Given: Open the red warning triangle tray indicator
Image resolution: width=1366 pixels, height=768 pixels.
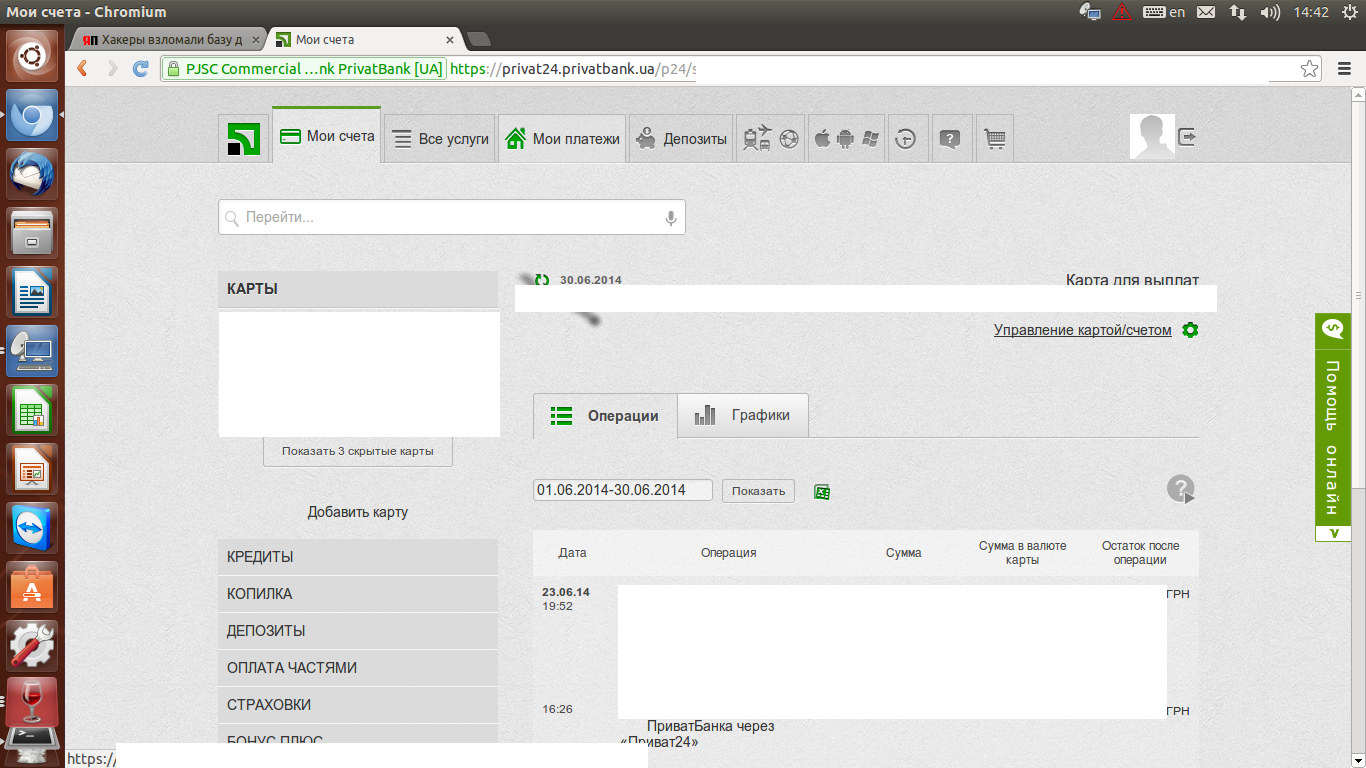Looking at the screenshot, I should (x=1122, y=12).
